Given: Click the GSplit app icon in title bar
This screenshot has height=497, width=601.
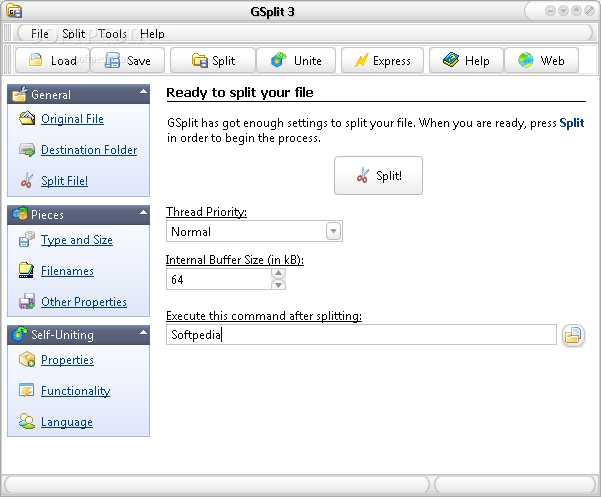Looking at the screenshot, I should [x=14, y=11].
